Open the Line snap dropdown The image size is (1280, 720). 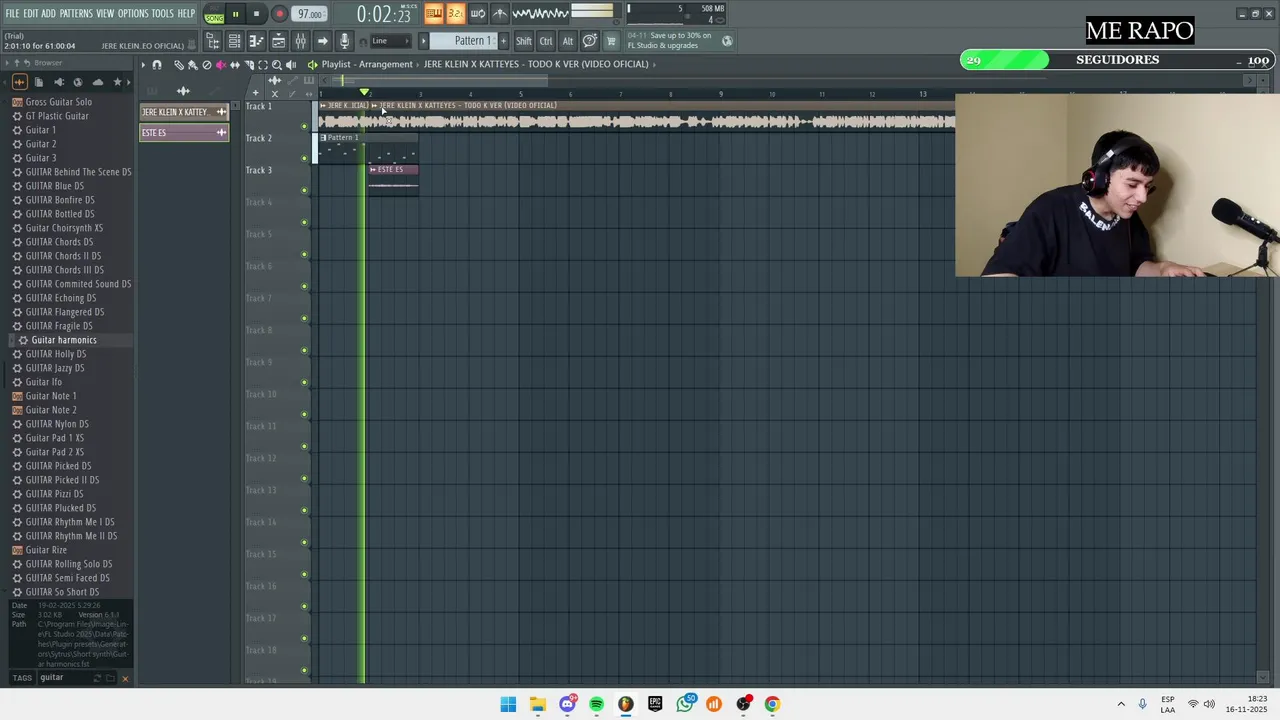tap(391, 41)
